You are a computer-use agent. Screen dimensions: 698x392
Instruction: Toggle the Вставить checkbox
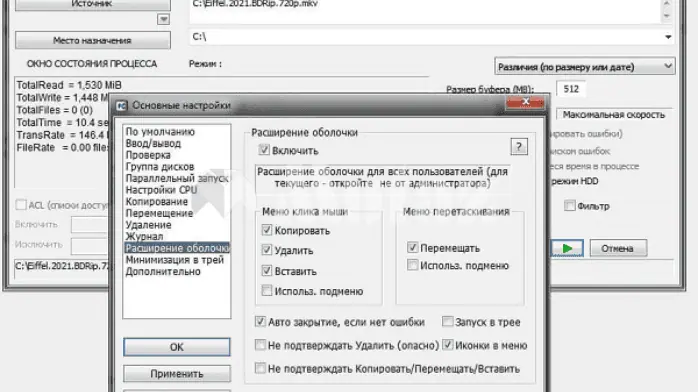pos(267,270)
